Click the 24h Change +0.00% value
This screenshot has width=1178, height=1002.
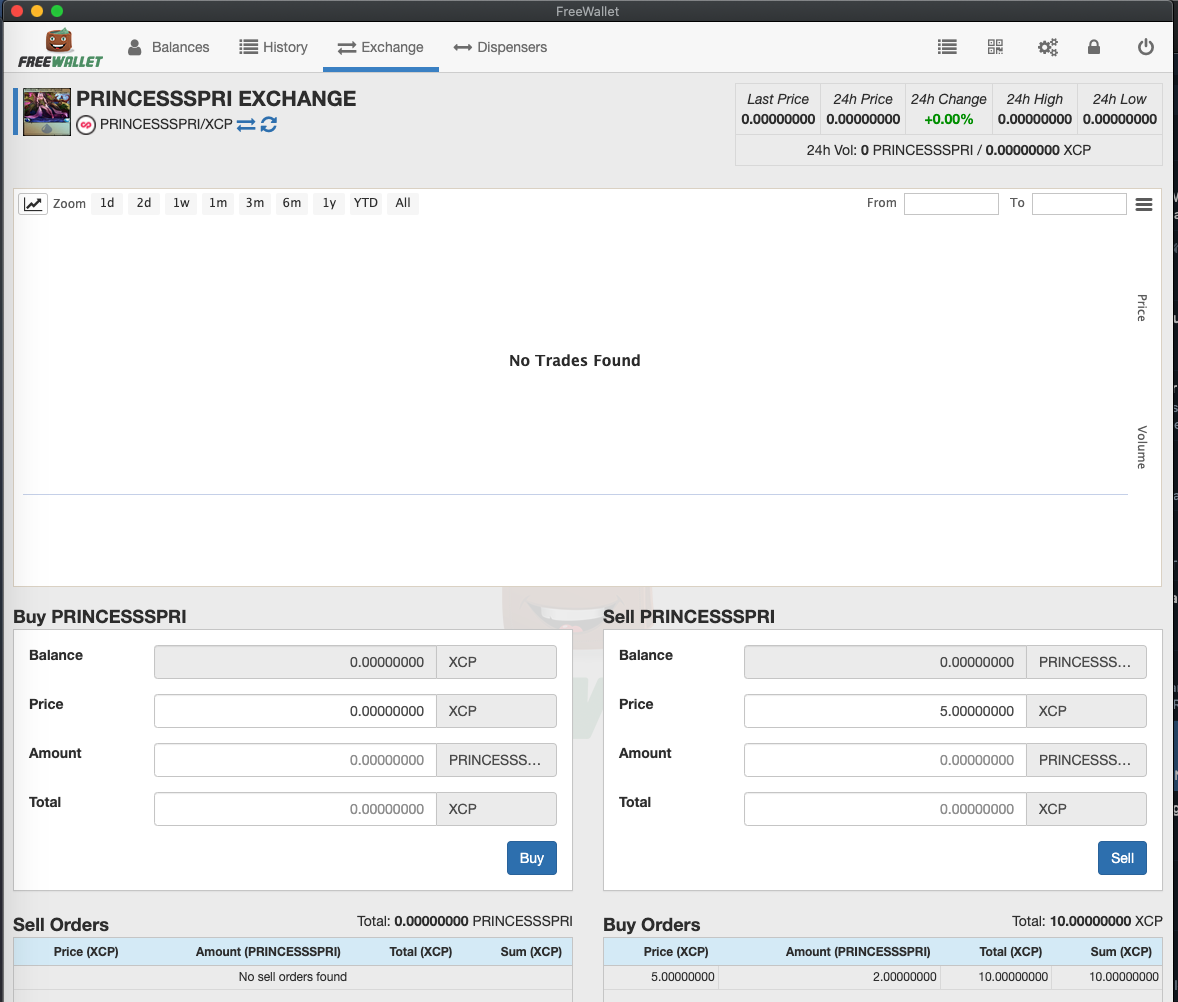(948, 119)
